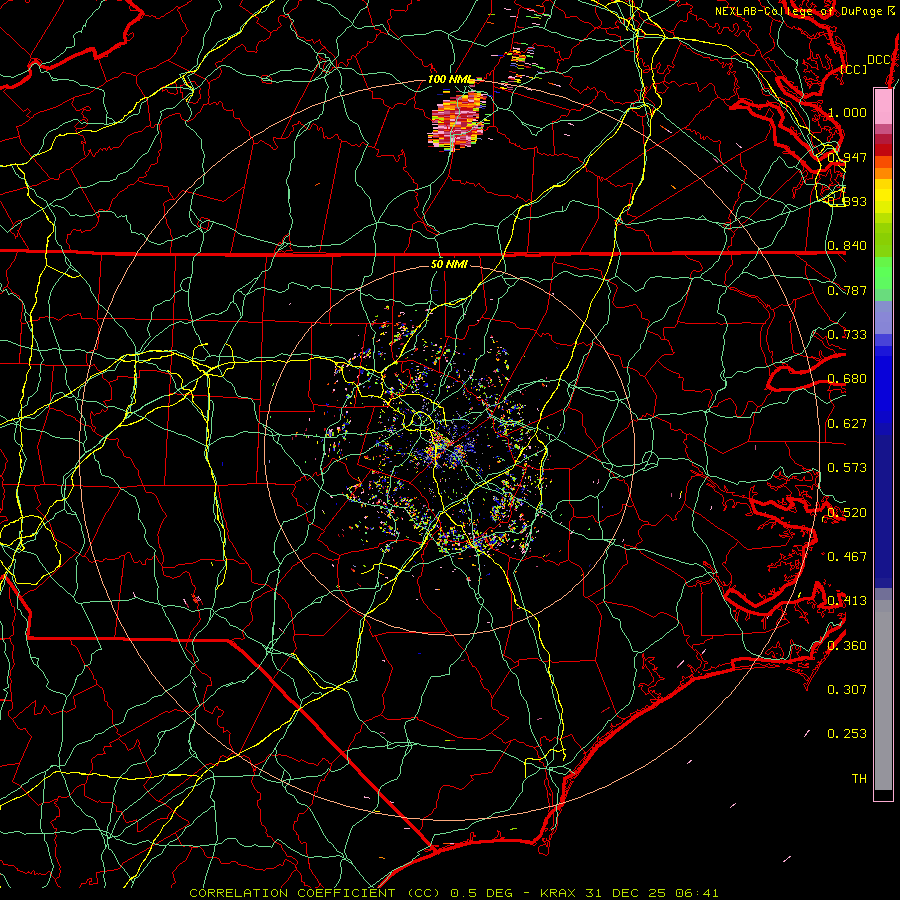Viewport: 900px width, 900px height.
Task: Click the 0.893 scale value
Action: pos(847,201)
